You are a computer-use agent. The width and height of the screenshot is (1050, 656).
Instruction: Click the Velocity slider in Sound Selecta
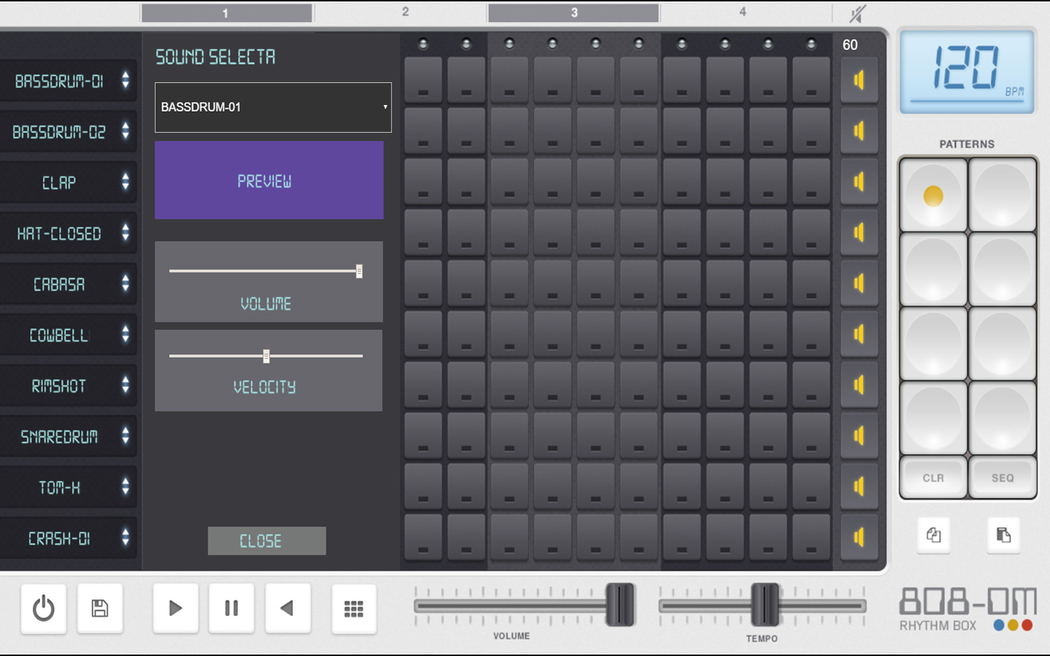pos(266,356)
